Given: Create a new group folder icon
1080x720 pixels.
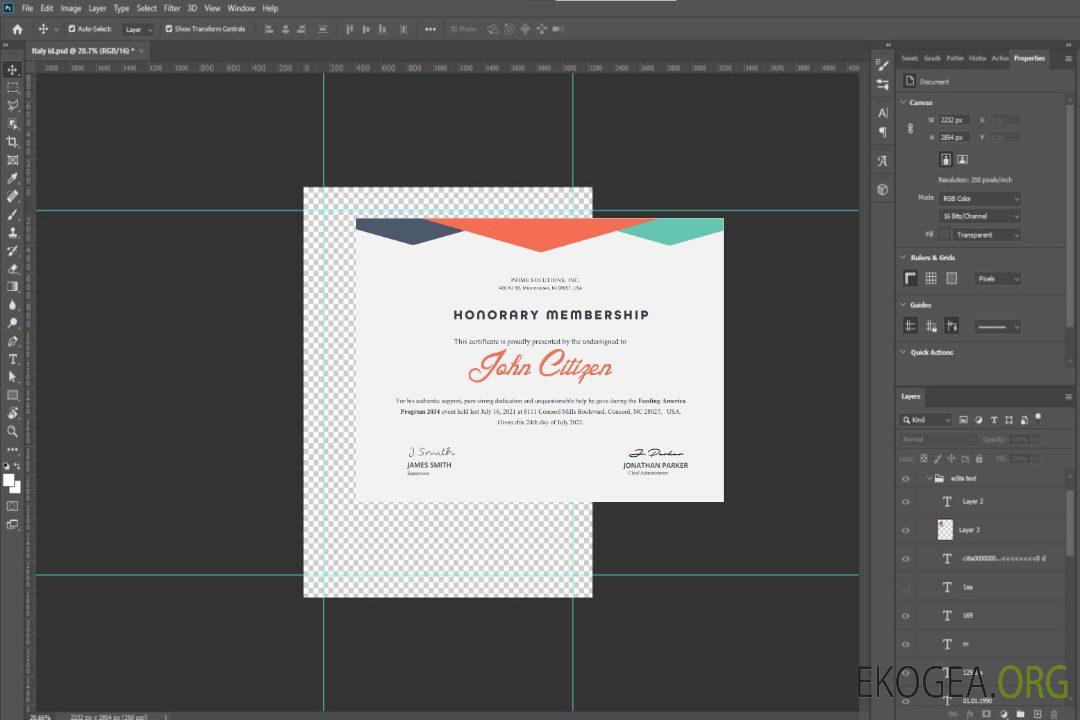Looking at the screenshot, I should pyautogui.click(x=1020, y=714).
